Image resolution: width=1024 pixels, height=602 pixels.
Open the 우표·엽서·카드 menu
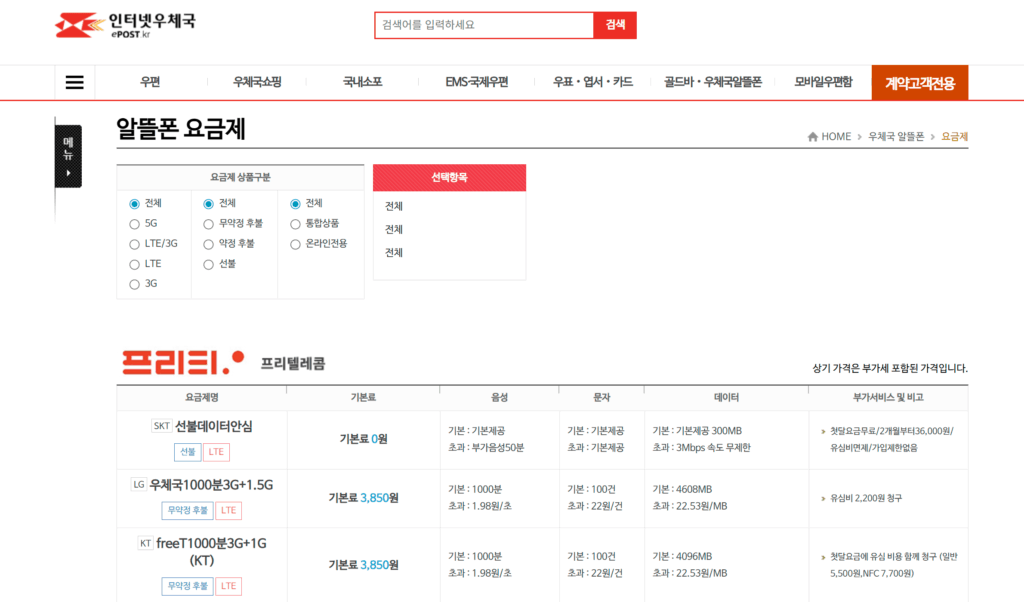[593, 82]
